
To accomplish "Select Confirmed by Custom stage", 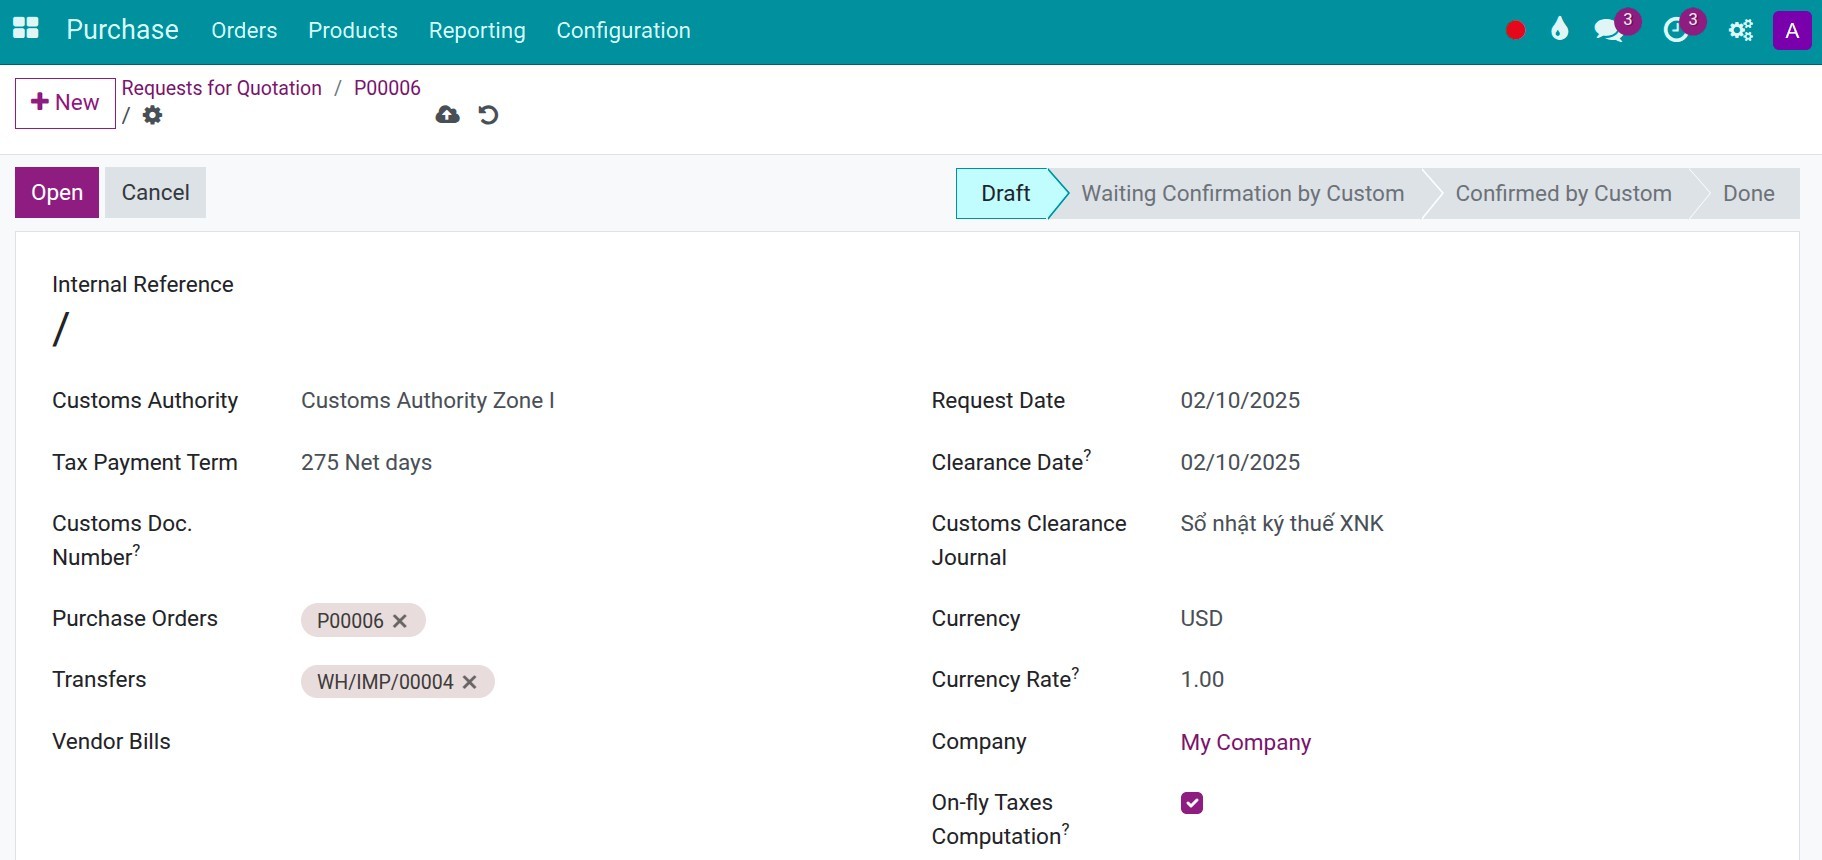I will tap(1563, 193).
